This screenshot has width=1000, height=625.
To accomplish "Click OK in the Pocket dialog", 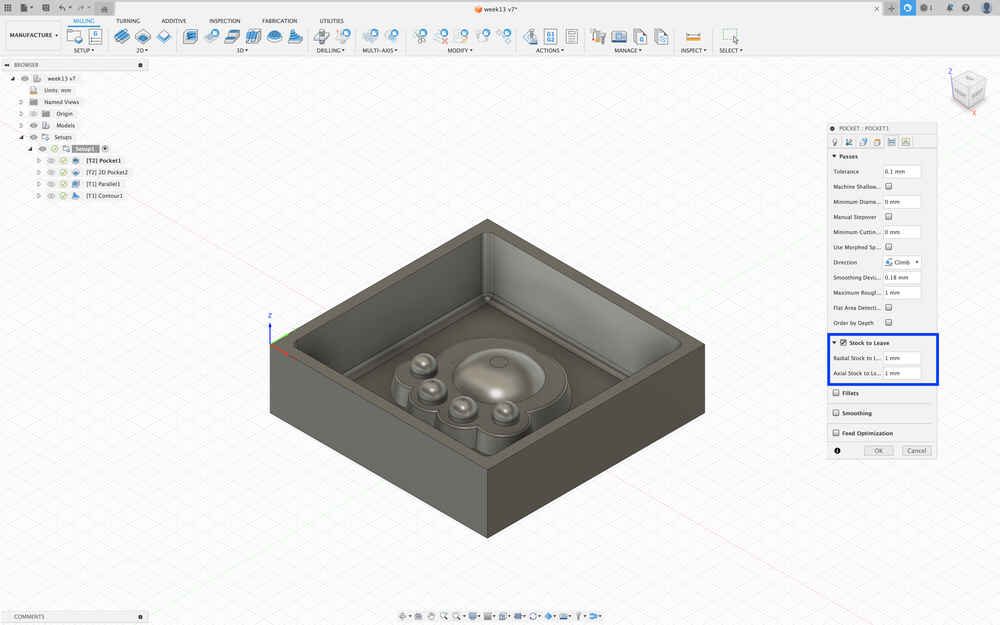I will (x=878, y=451).
